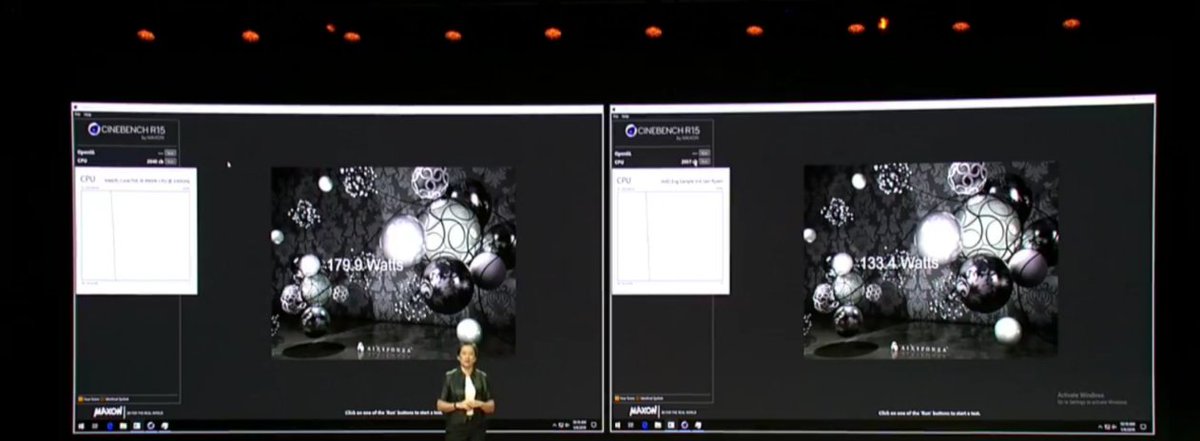Click the CPU ranking panel in right window
The width and height of the screenshot is (1200, 441).
[670, 231]
